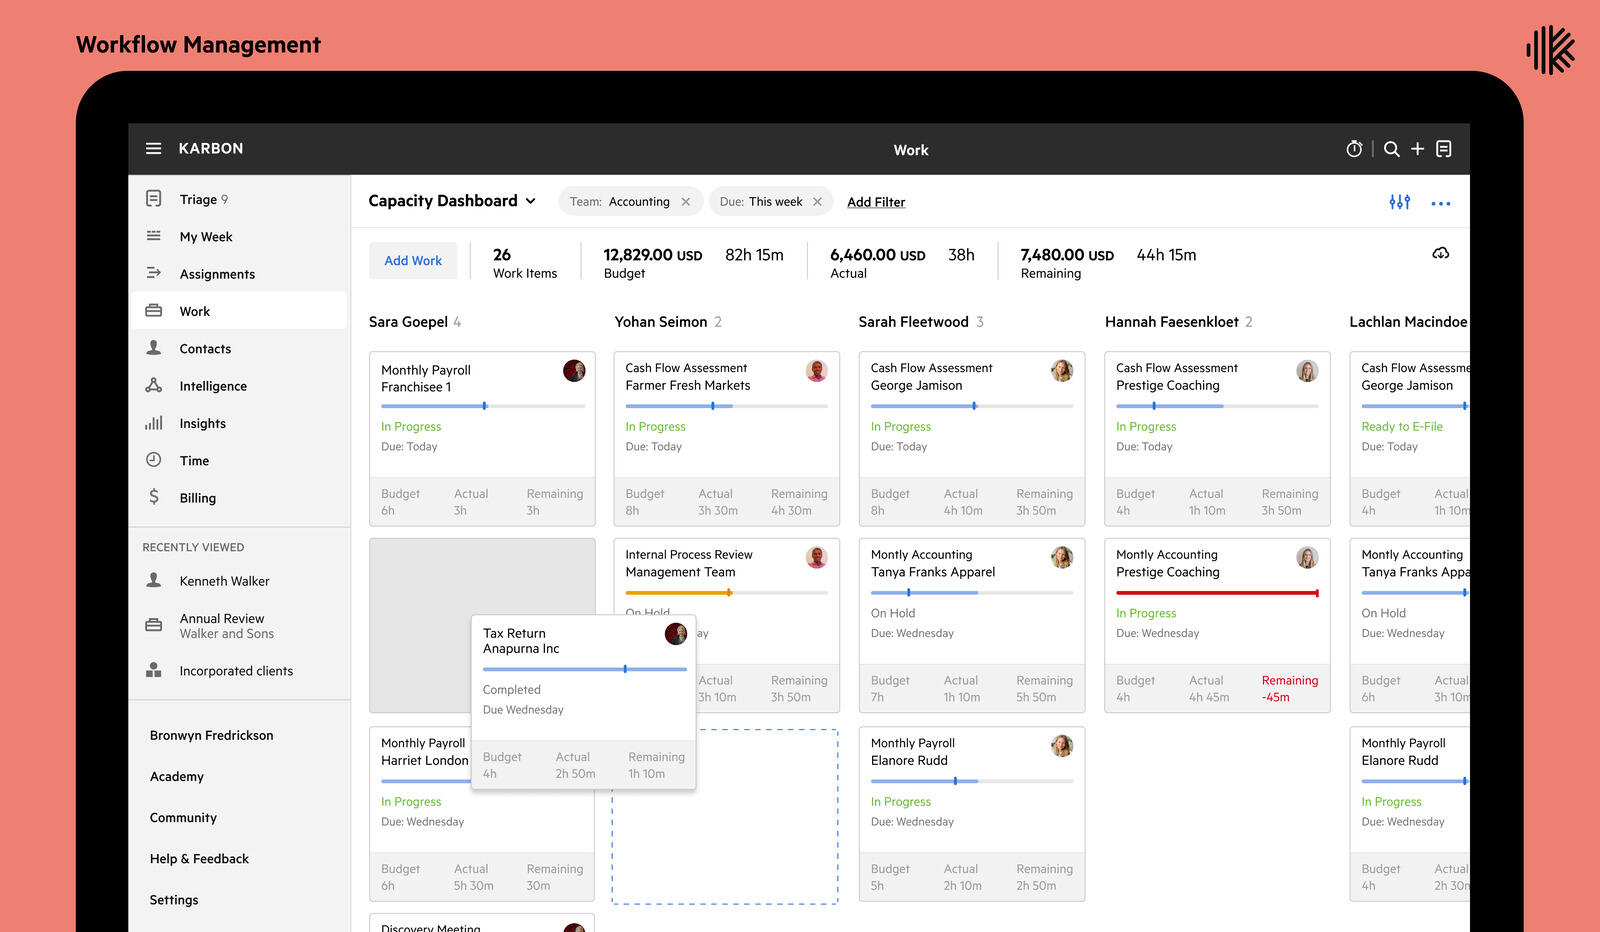Open search with the magnifying glass icon
This screenshot has width=1600, height=932.
pos(1392,148)
